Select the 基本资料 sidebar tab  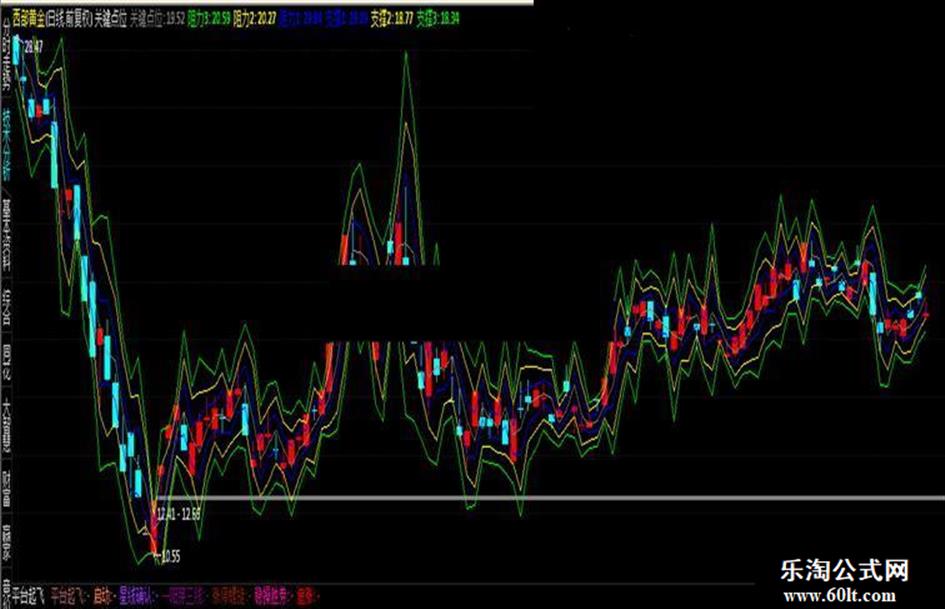point(7,228)
